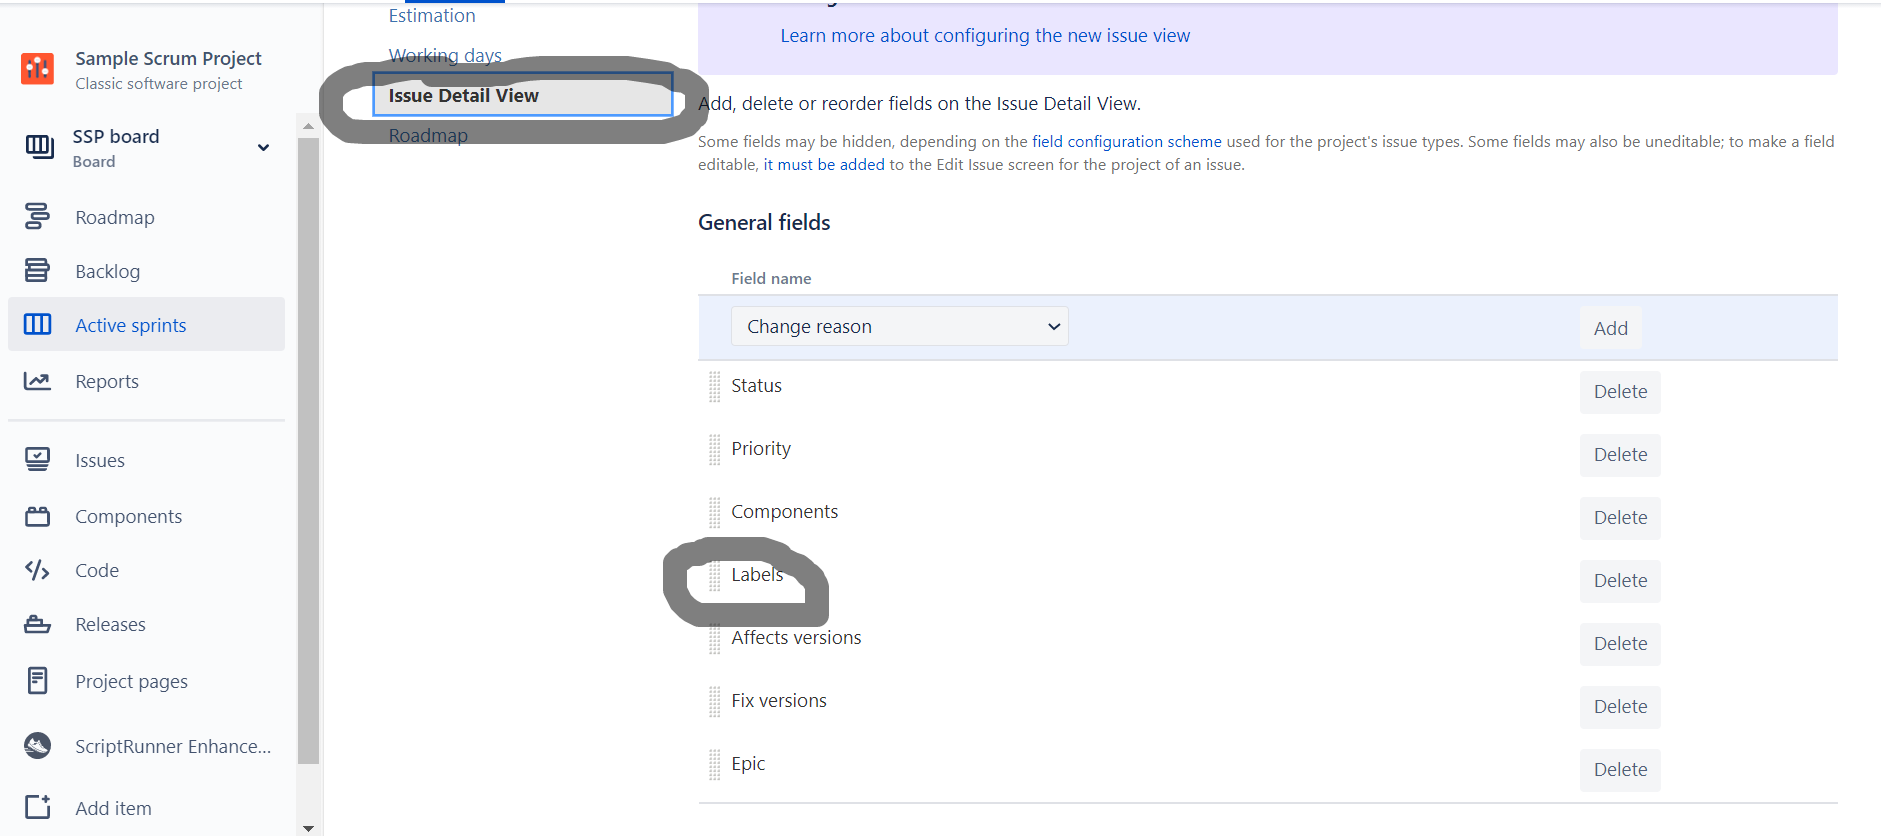Open ScriptRunner Enhance icon

(x=37, y=746)
